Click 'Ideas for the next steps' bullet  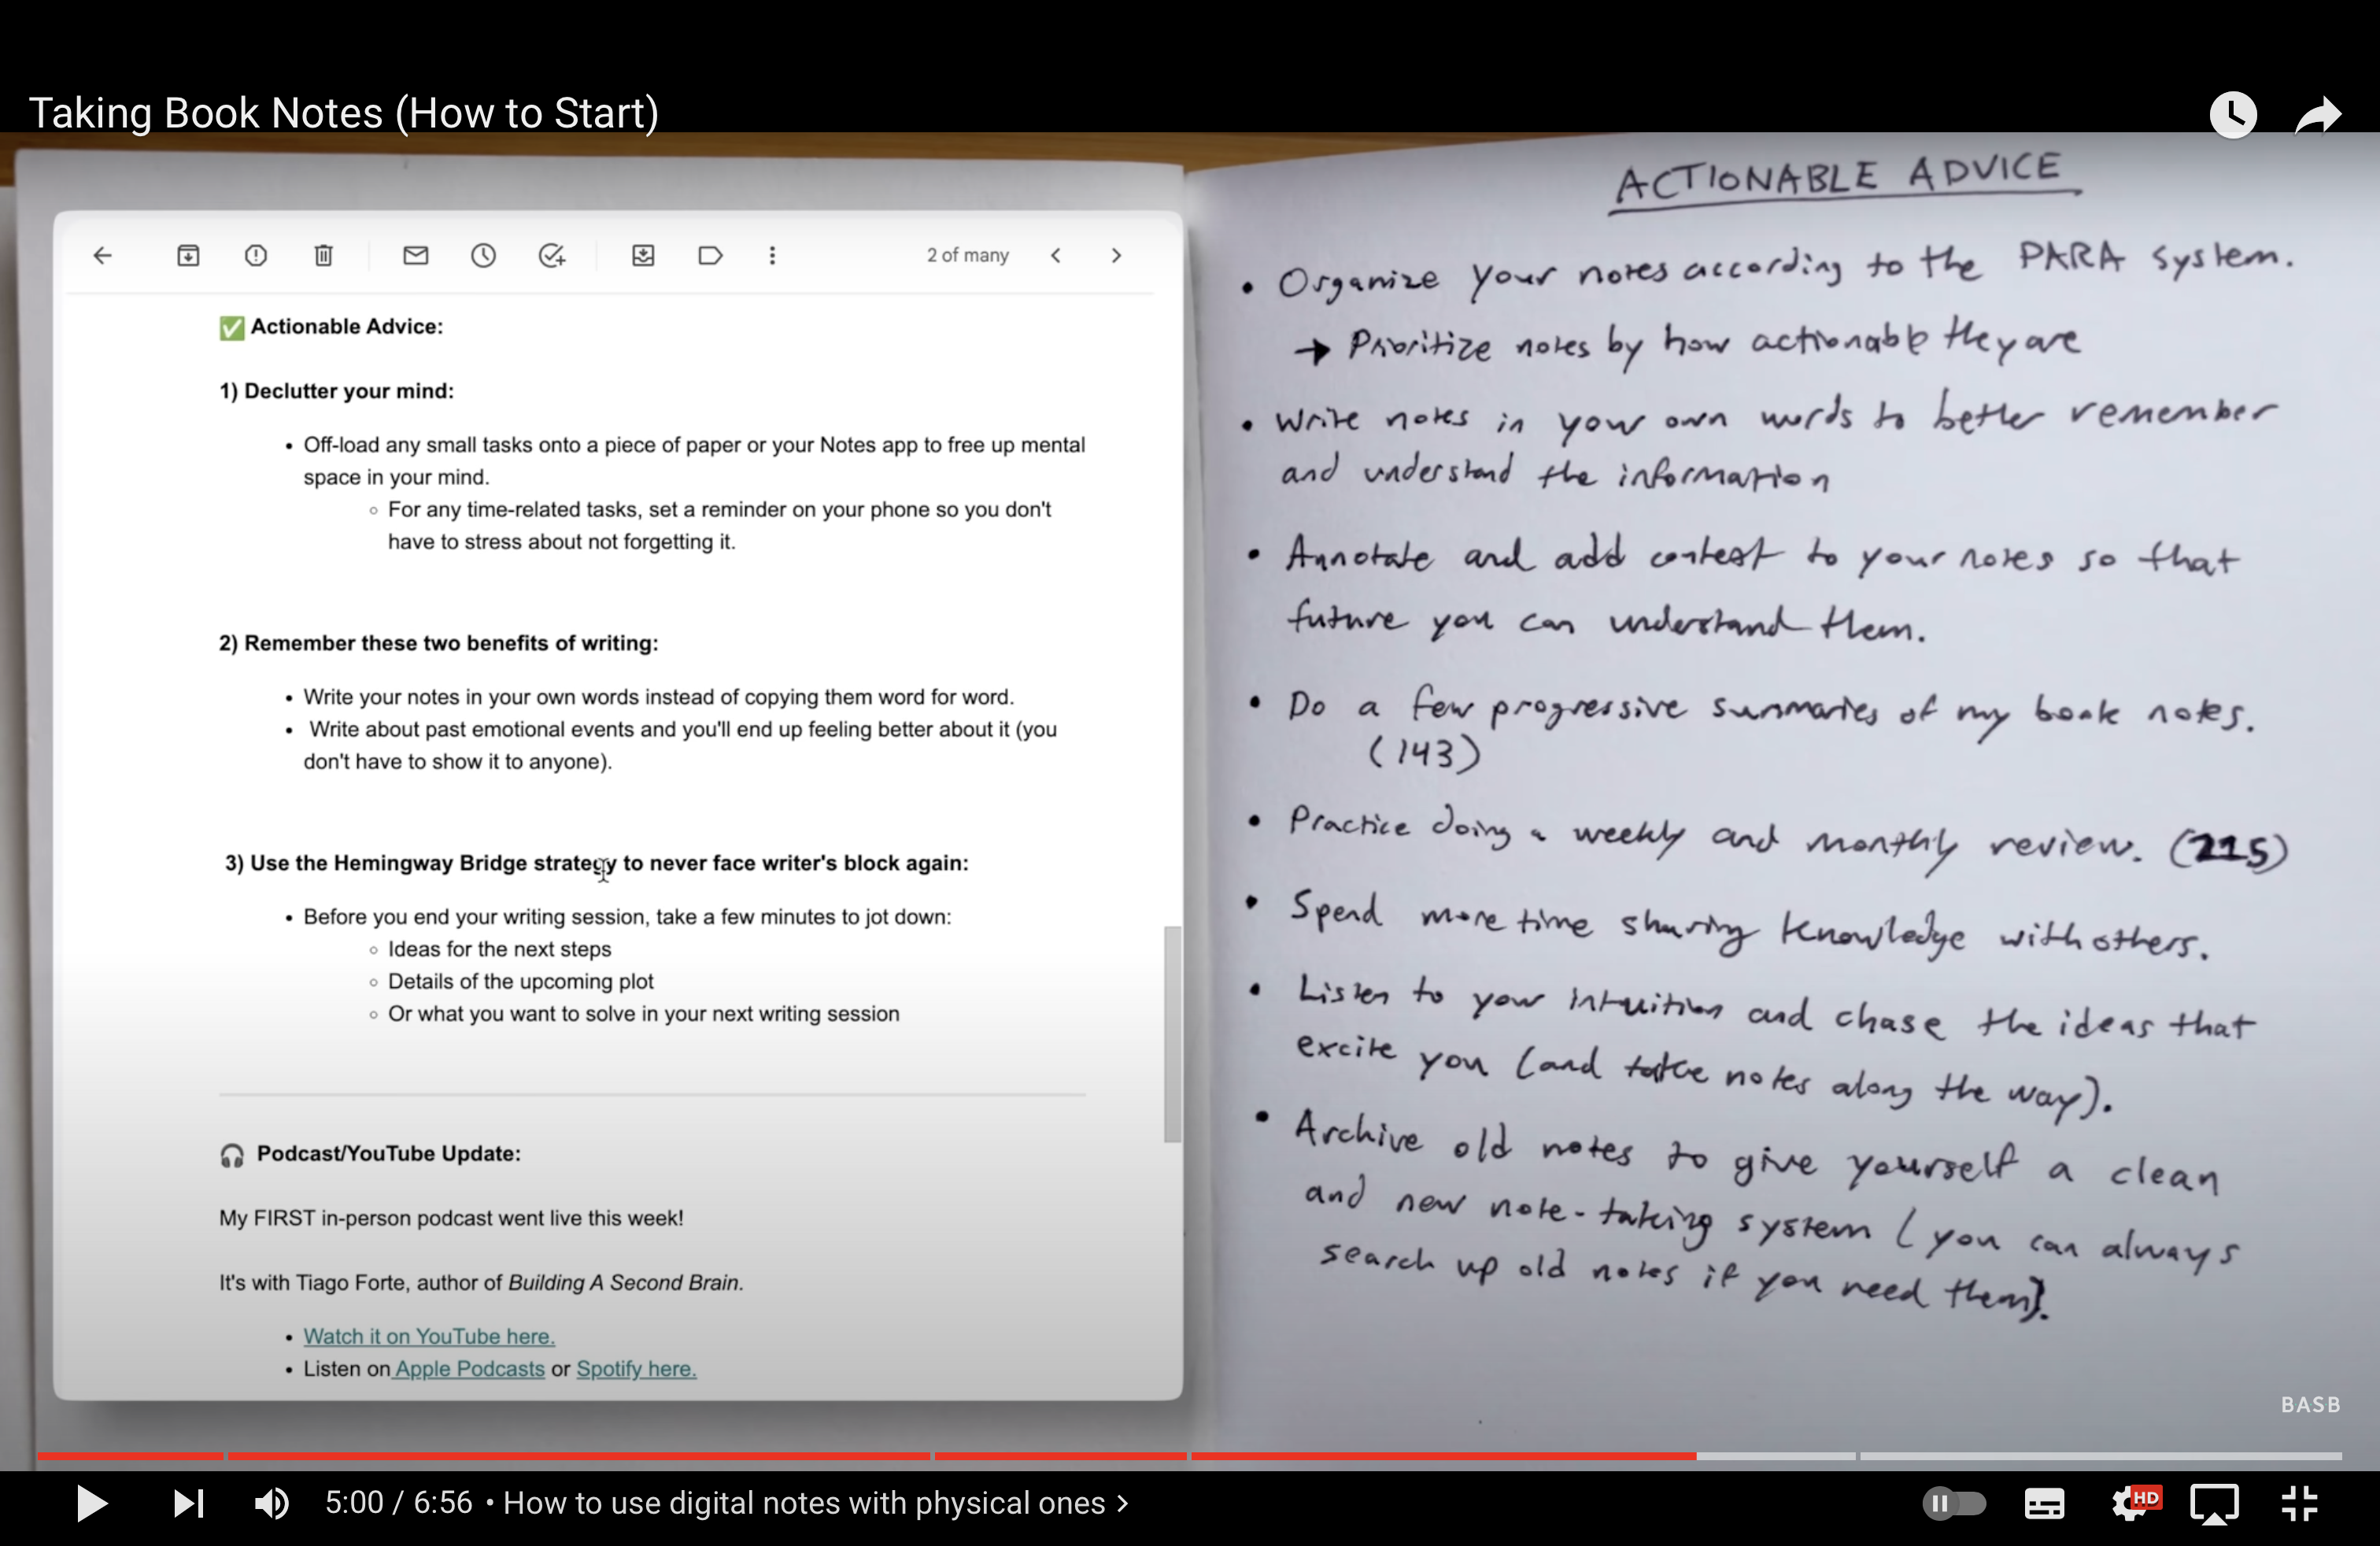click(499, 949)
